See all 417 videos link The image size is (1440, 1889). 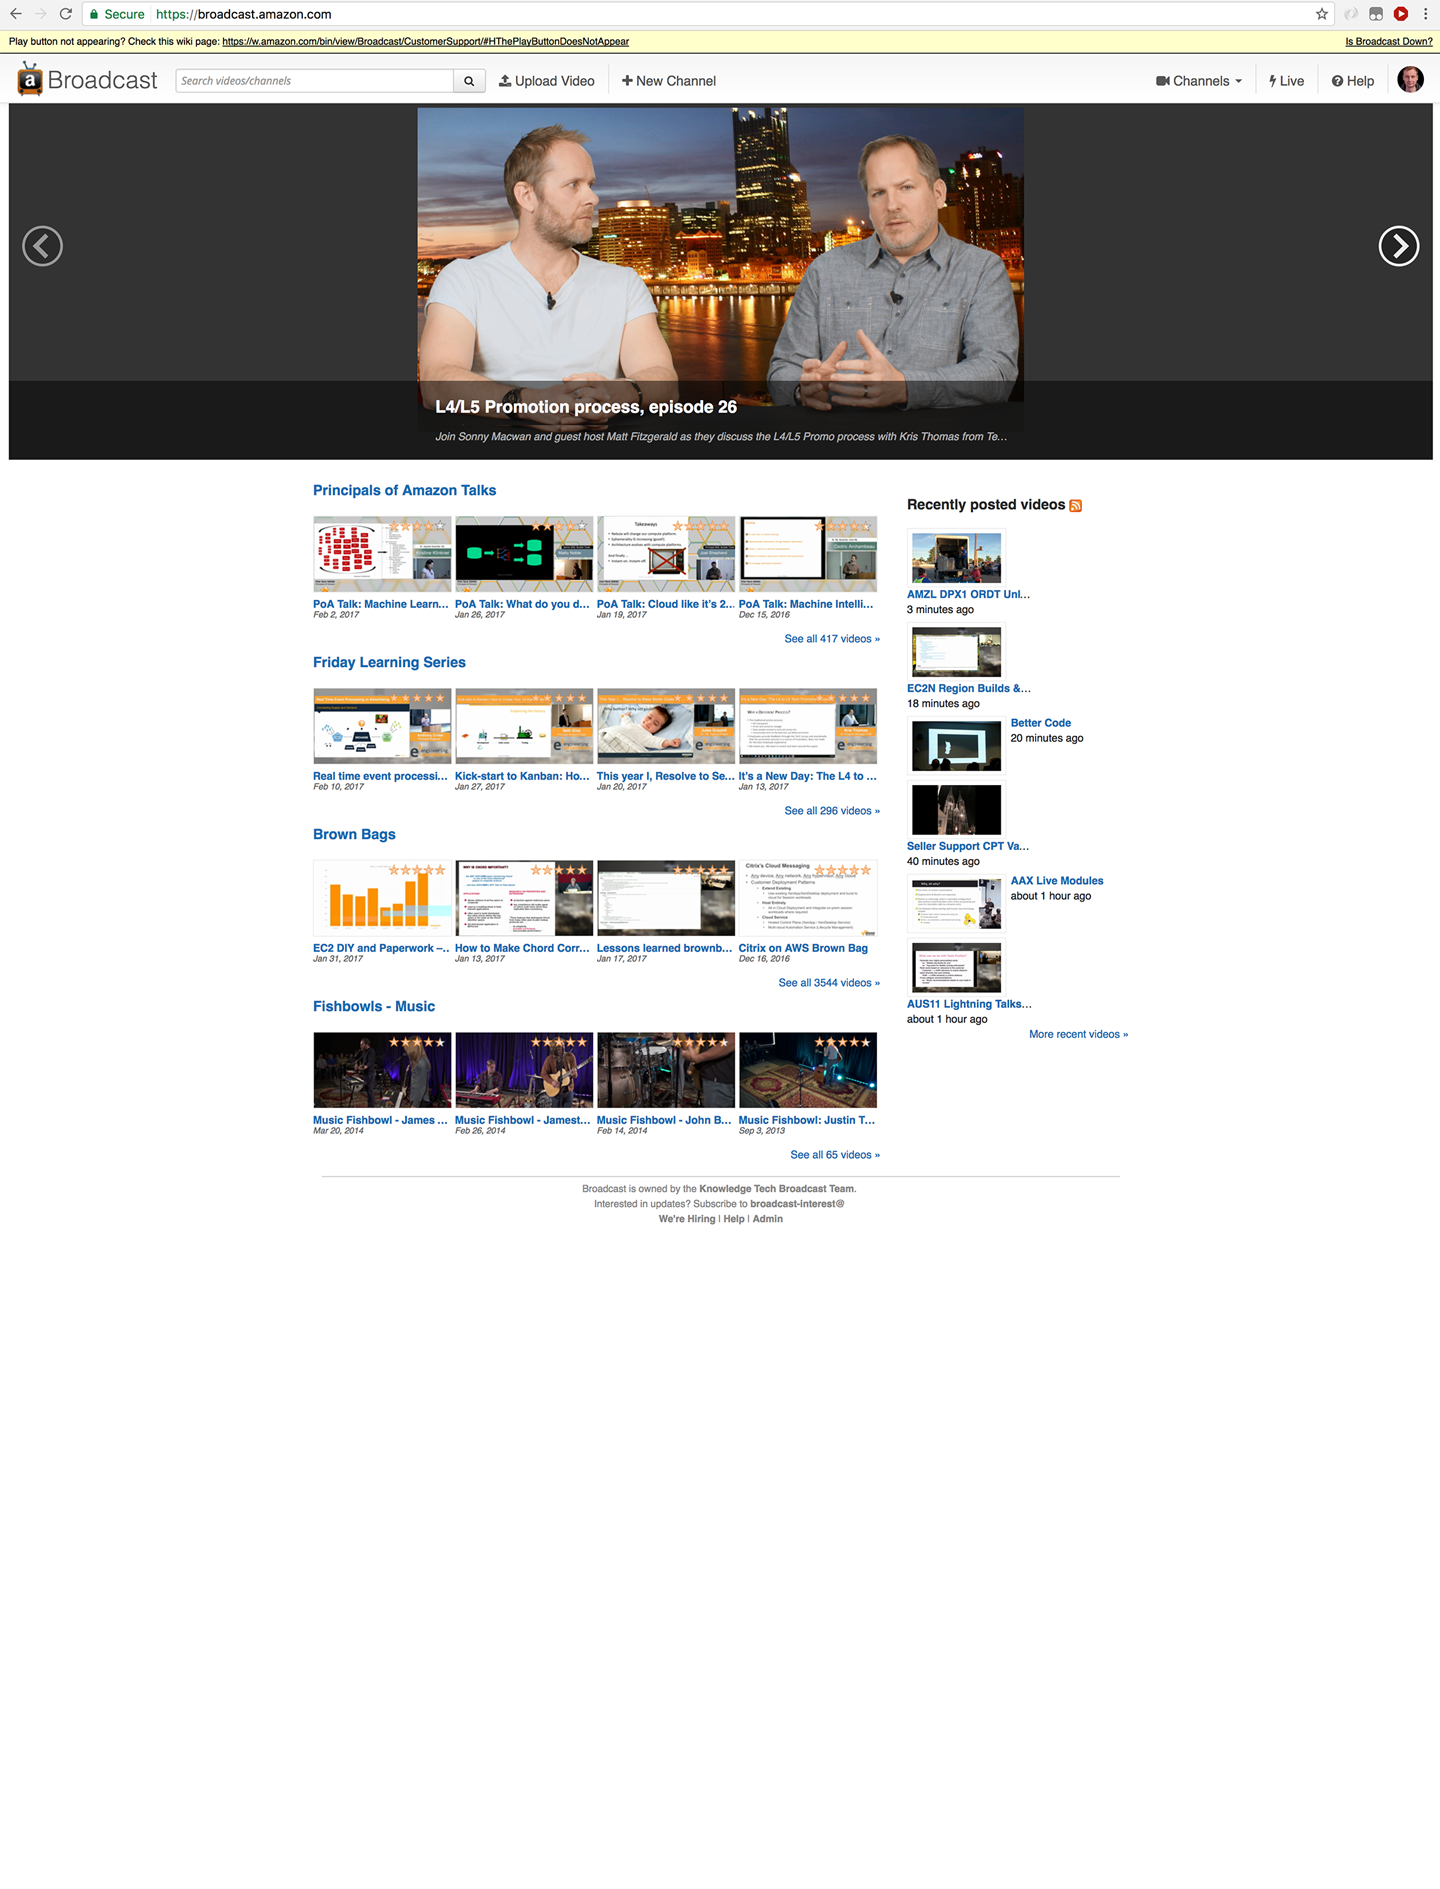tap(832, 639)
